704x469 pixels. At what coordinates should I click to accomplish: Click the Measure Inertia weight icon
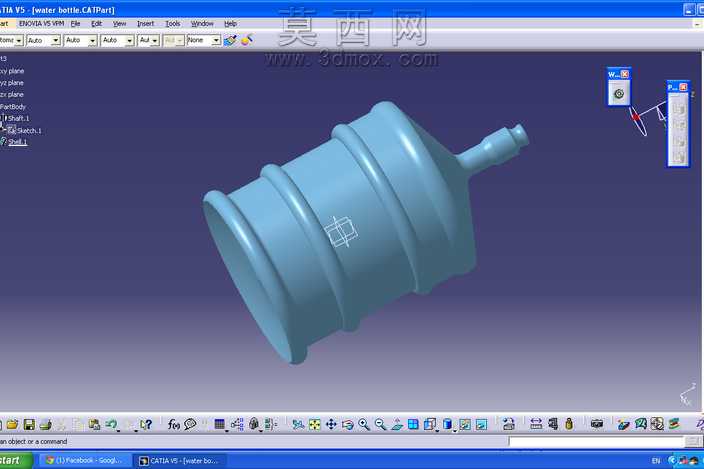tap(569, 424)
